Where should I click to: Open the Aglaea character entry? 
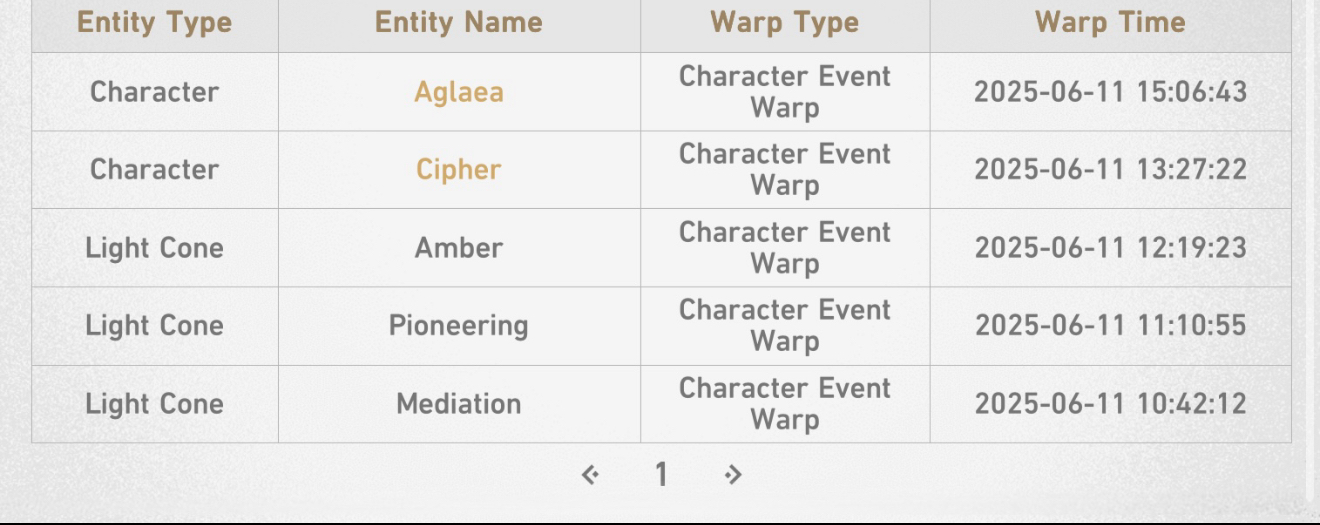(459, 92)
